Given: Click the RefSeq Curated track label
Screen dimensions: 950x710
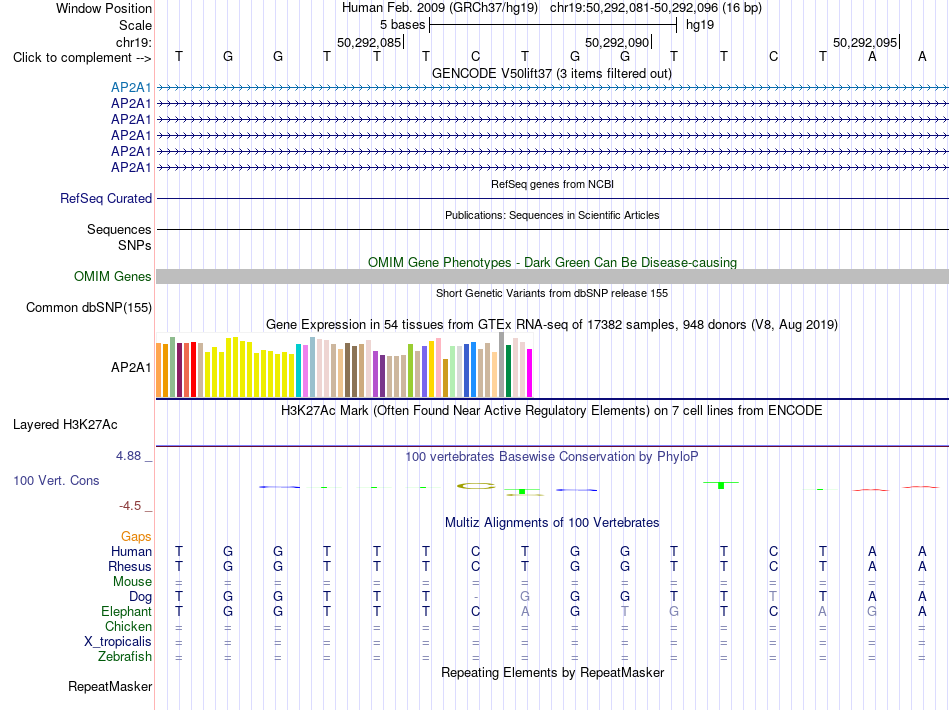Looking at the screenshot, I should pyautogui.click(x=106, y=198).
